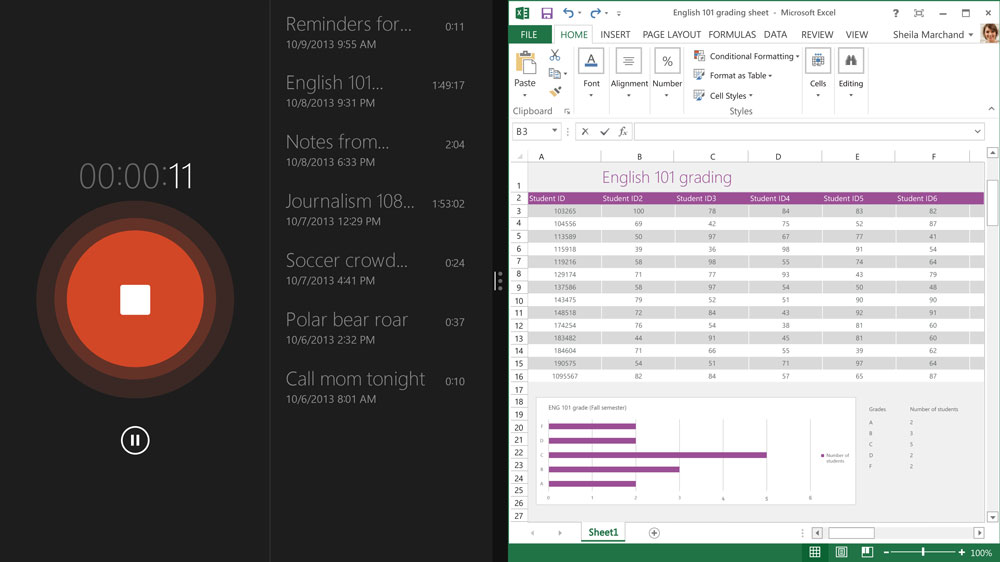The width and height of the screenshot is (1000, 562).
Task: Click the Undo arrow icon
Action: point(568,13)
